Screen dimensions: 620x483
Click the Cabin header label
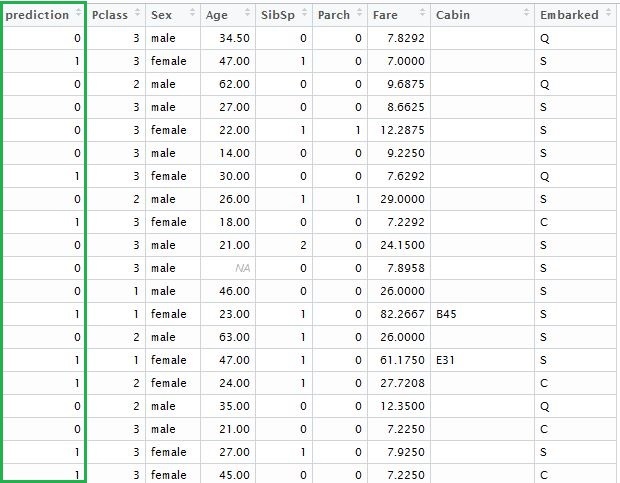tap(453, 15)
